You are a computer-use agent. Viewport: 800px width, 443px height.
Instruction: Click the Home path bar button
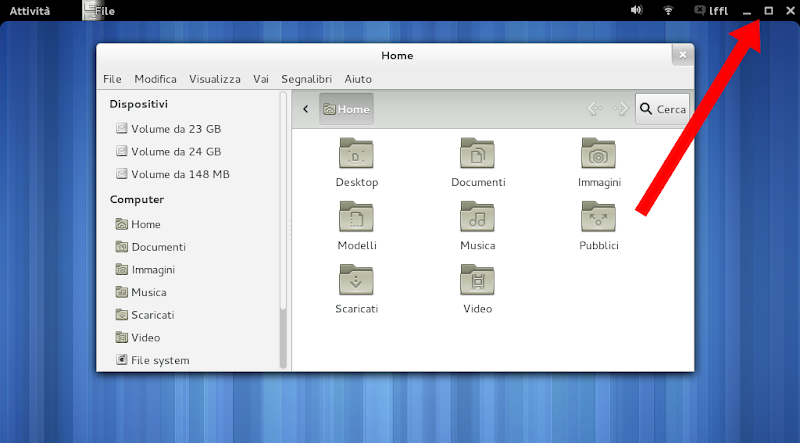point(346,109)
